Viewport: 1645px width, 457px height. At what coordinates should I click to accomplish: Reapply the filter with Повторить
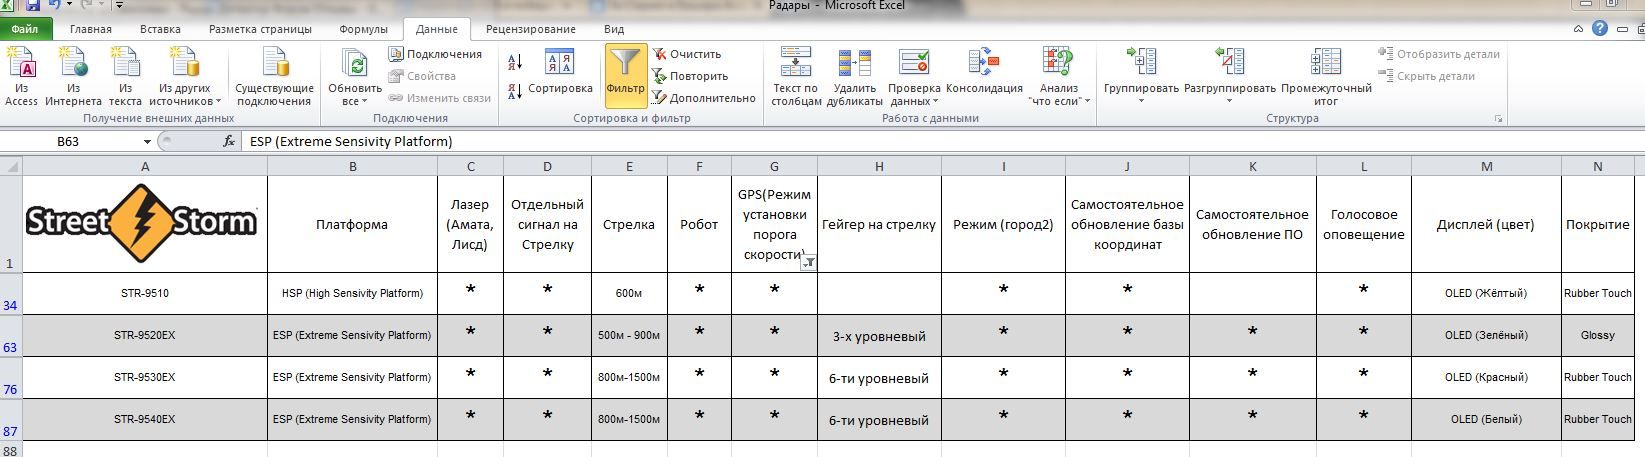tap(690, 76)
